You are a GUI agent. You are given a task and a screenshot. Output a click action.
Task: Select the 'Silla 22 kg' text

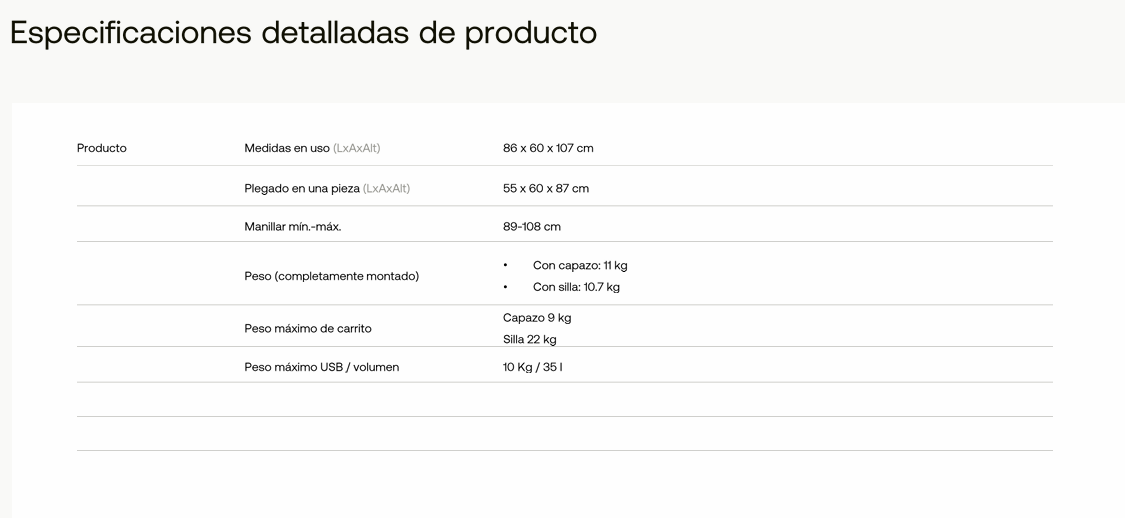[529, 339]
